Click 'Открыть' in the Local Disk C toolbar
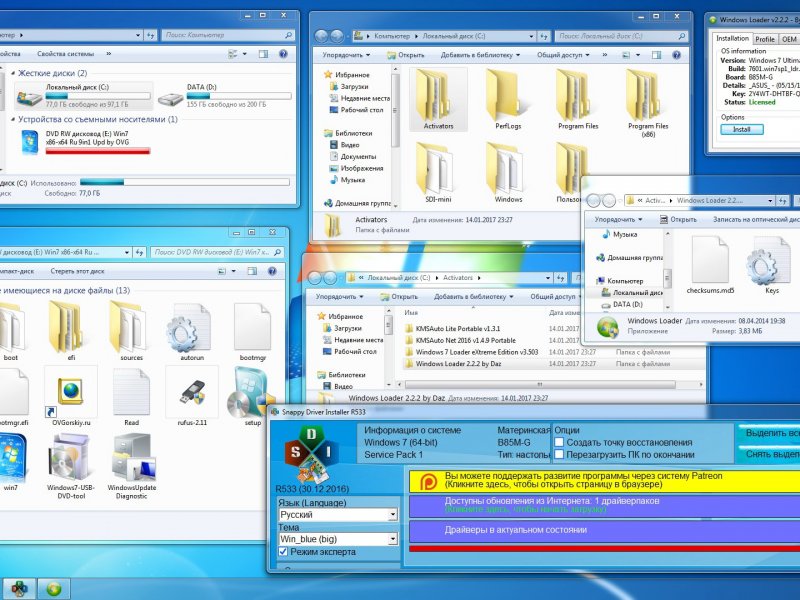800x600 pixels. (x=406, y=55)
